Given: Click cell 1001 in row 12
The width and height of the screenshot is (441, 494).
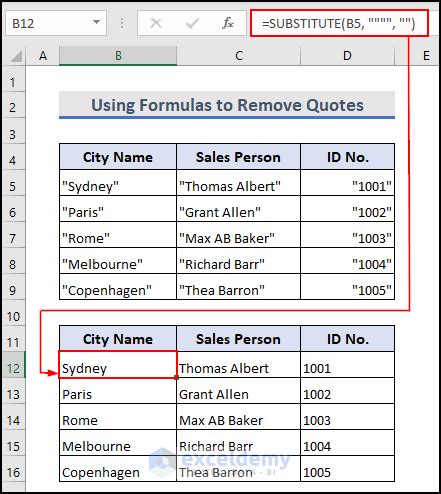Looking at the screenshot, I should (x=348, y=365).
